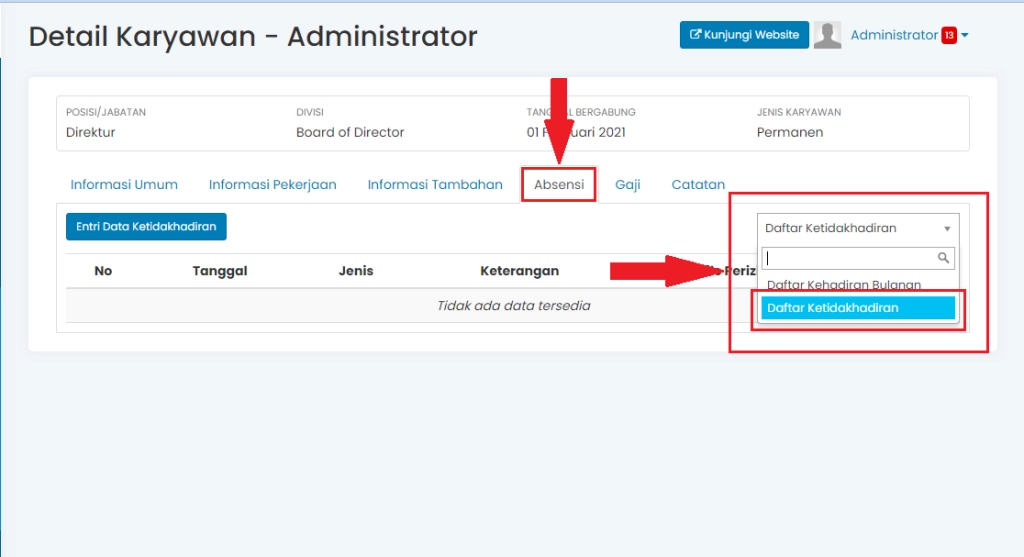Image resolution: width=1024 pixels, height=557 pixels.
Task: Click the Administrator username link
Action: (x=894, y=35)
